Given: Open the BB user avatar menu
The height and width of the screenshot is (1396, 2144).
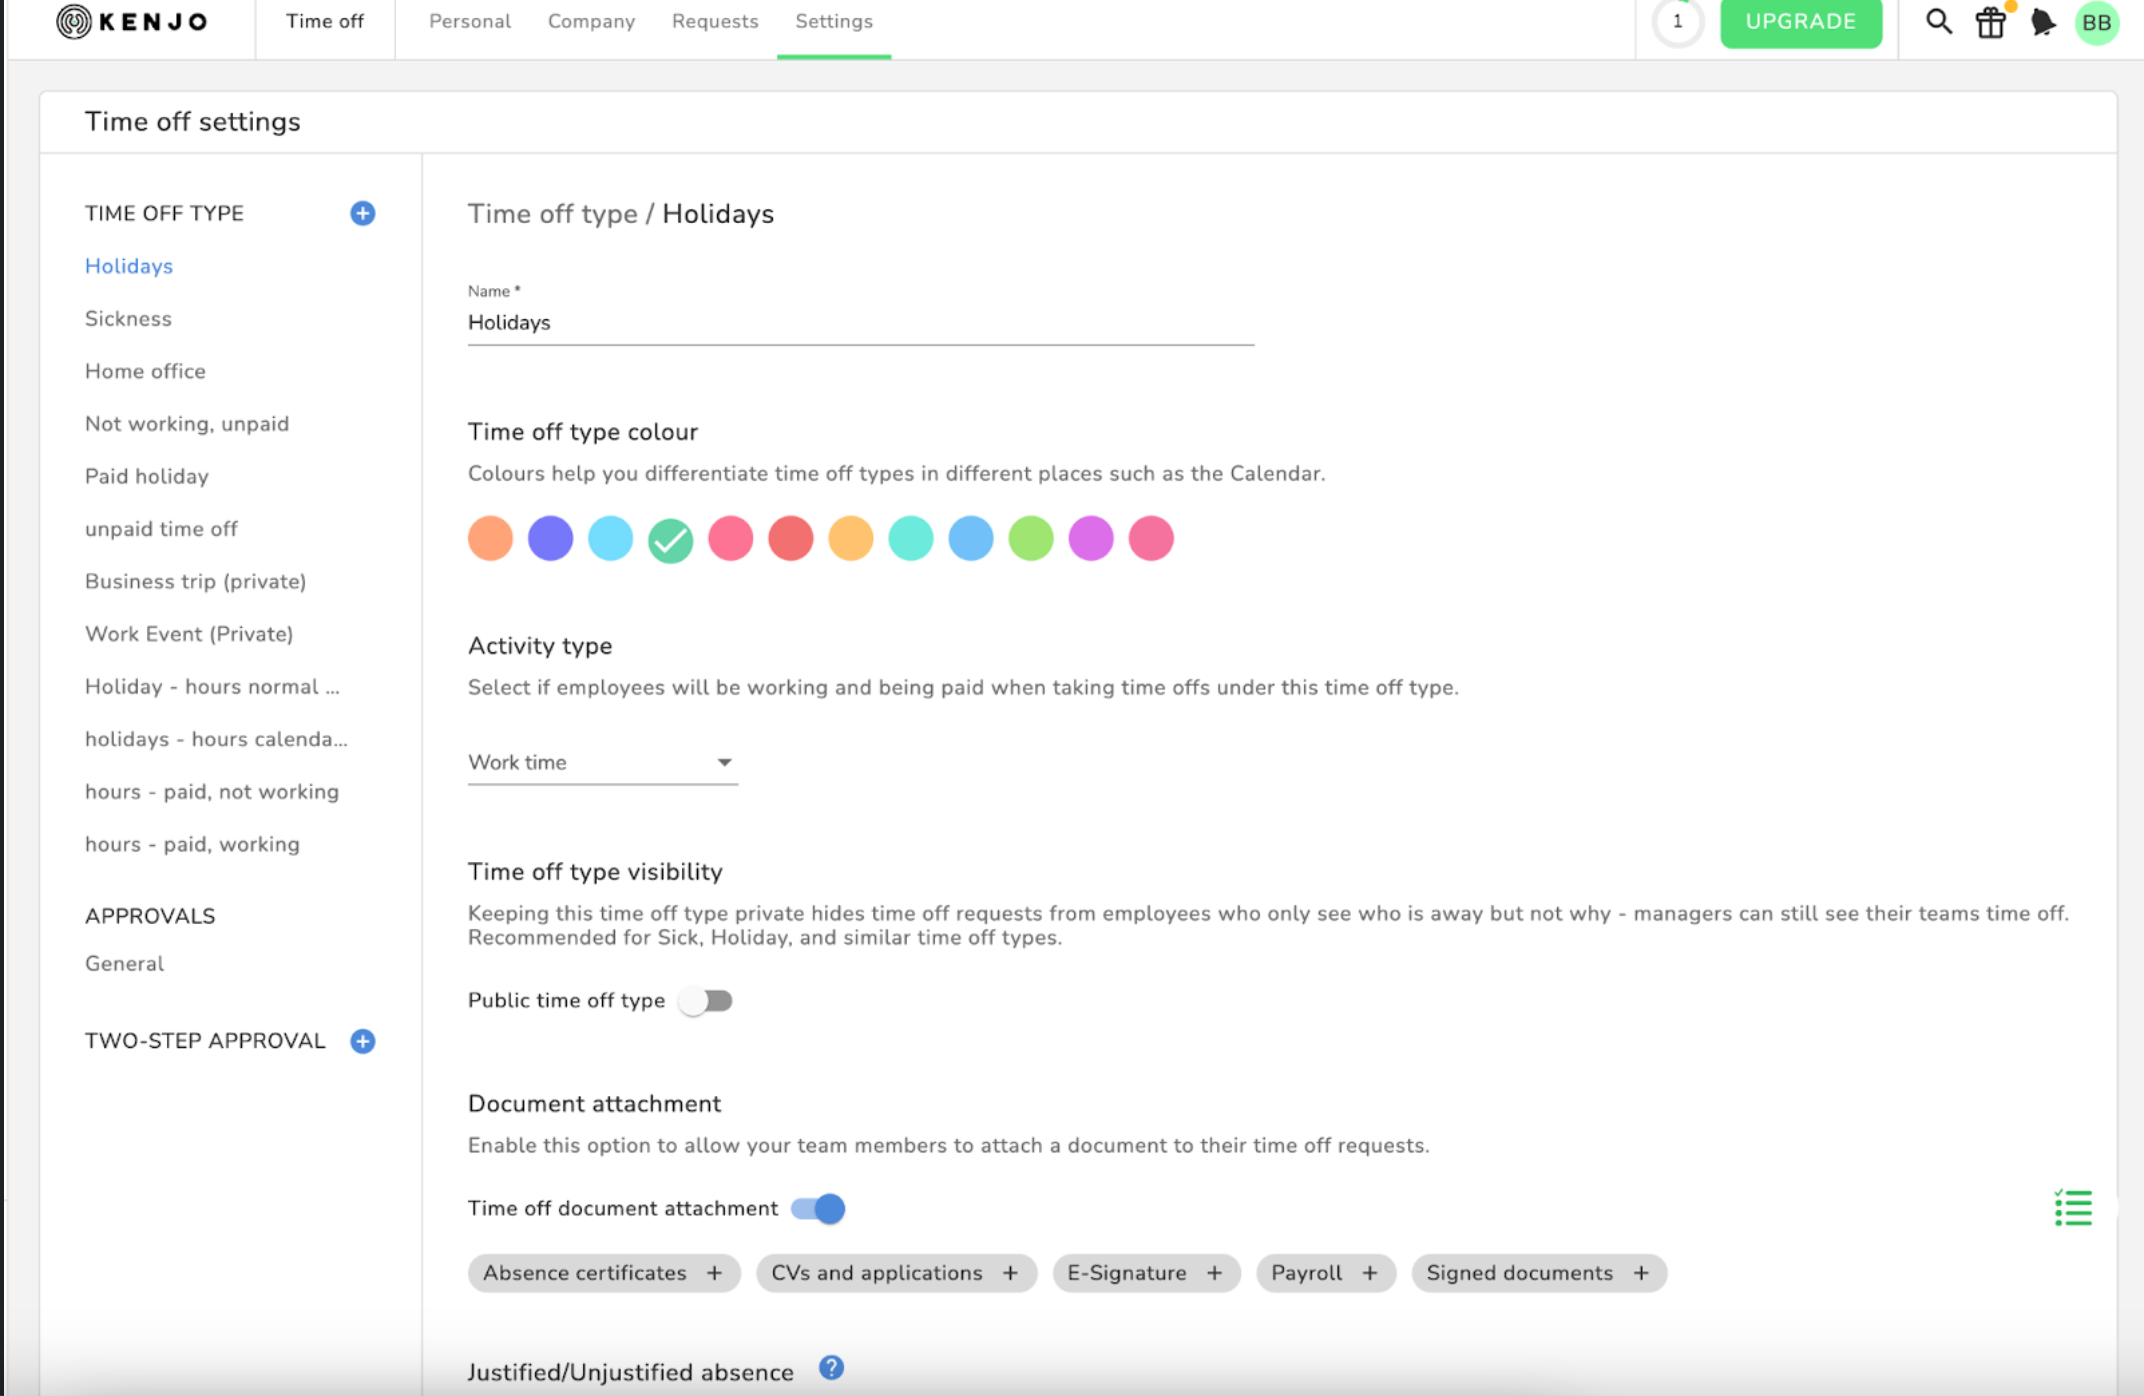Looking at the screenshot, I should click(x=2096, y=22).
